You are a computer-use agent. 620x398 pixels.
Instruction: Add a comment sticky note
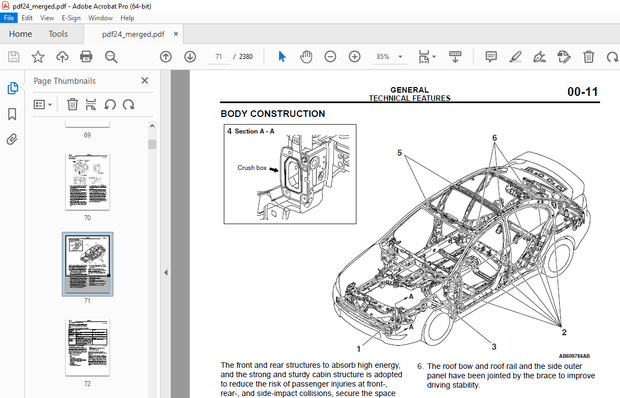click(491, 57)
